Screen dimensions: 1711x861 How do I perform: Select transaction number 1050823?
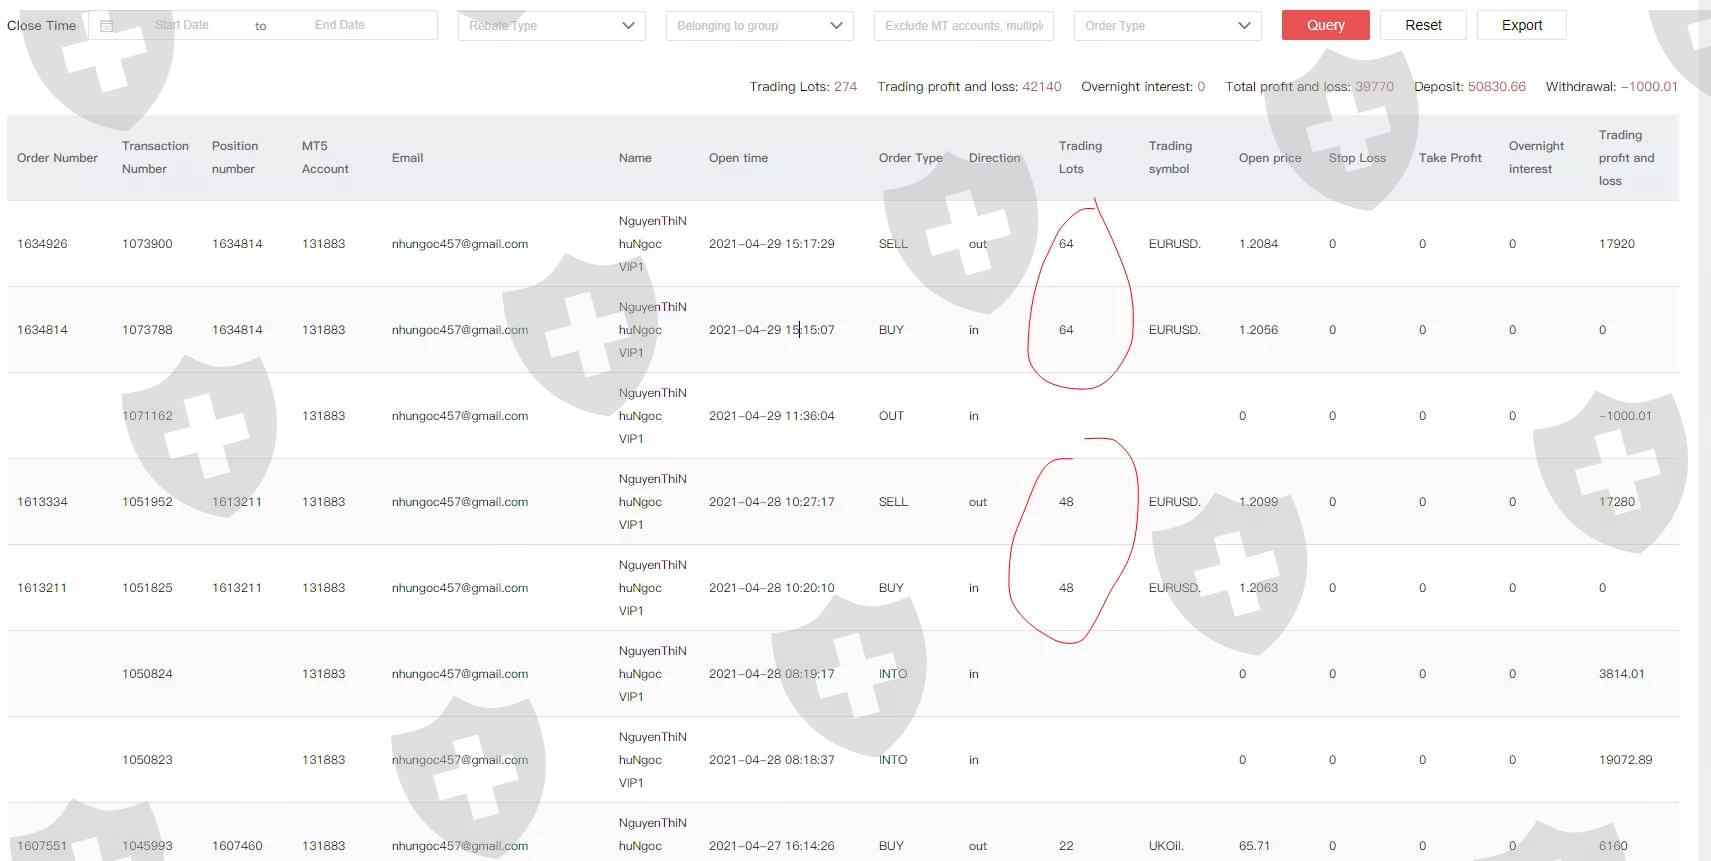point(147,760)
